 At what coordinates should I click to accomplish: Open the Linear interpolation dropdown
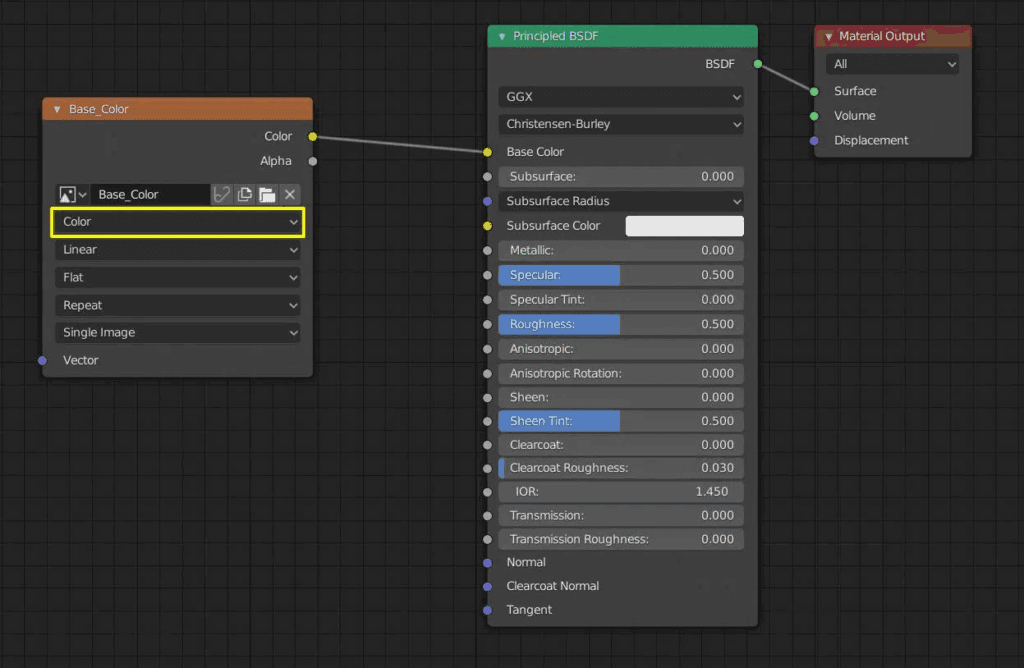tap(178, 250)
